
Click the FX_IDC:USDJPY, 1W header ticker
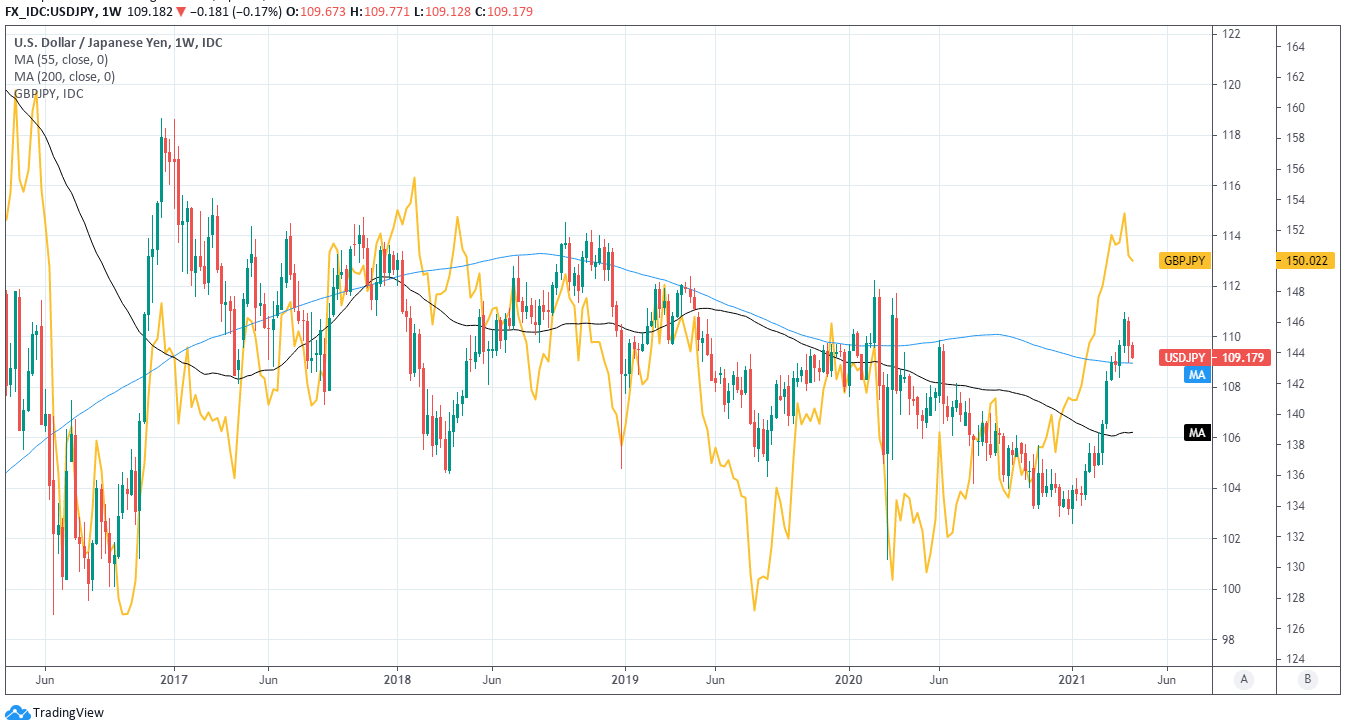[x=68, y=10]
